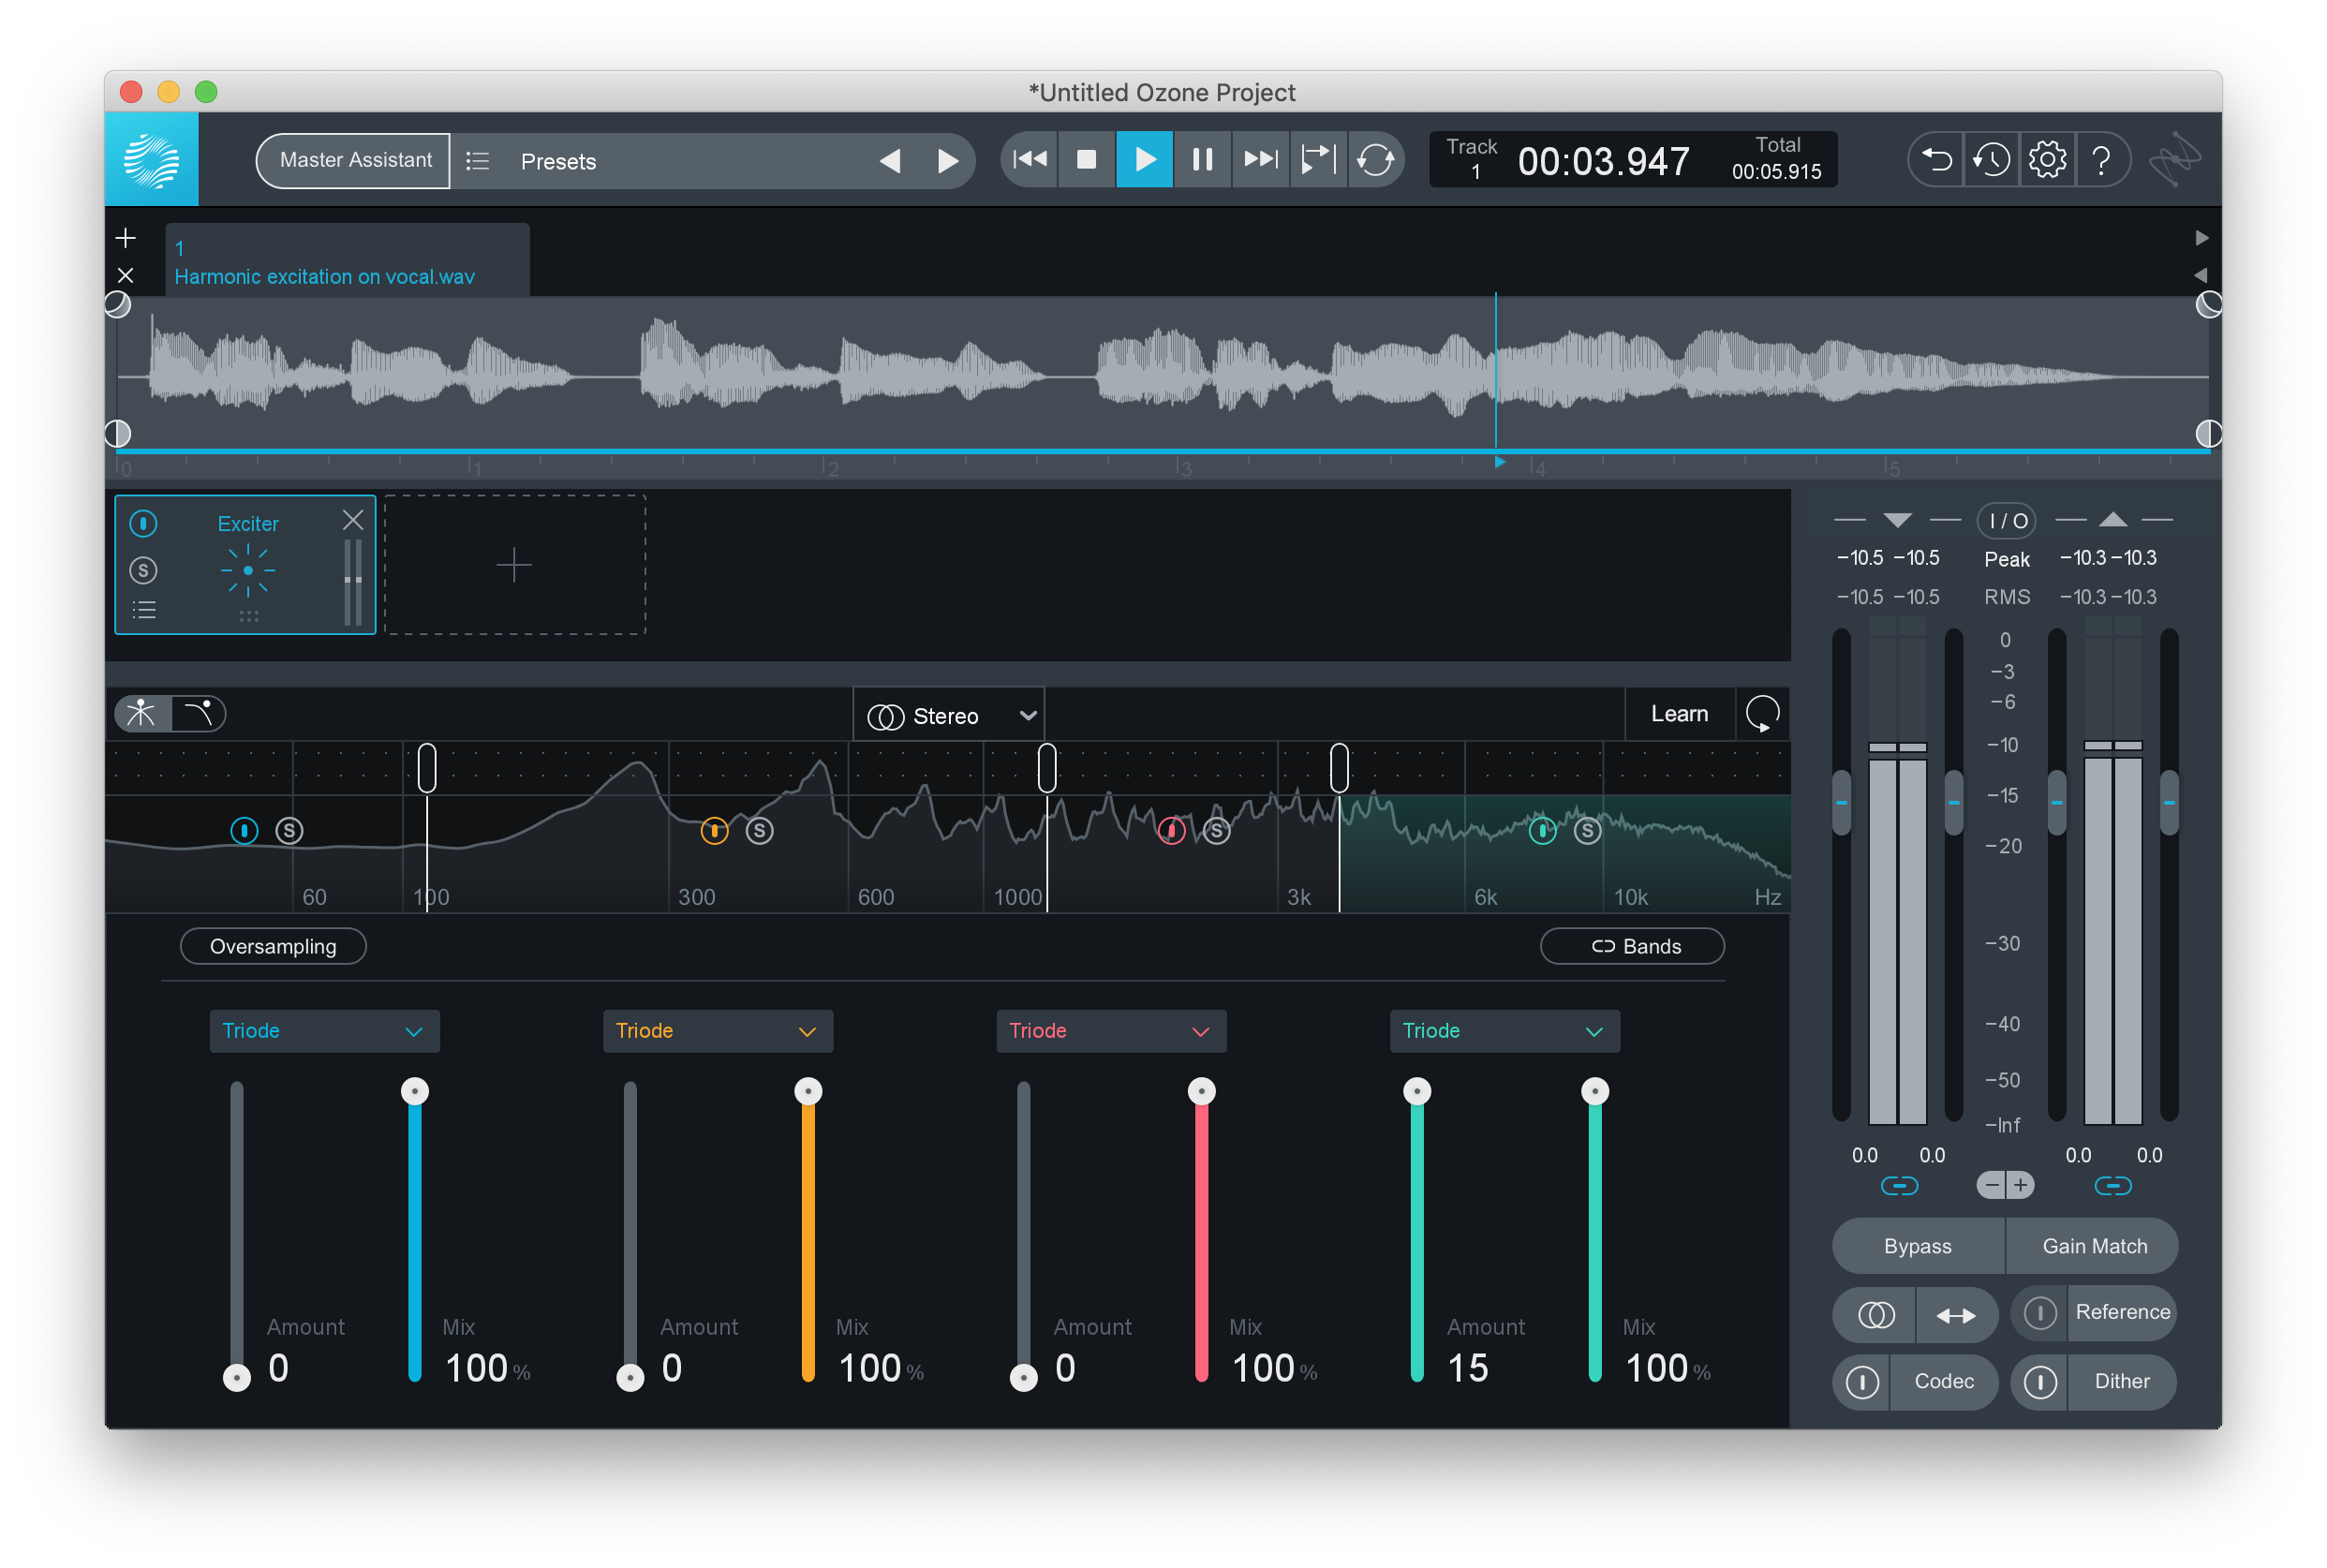Viewport: 2327px width, 1568px height.
Task: Open band 3 red Triode dropdown
Action: point(1111,1031)
